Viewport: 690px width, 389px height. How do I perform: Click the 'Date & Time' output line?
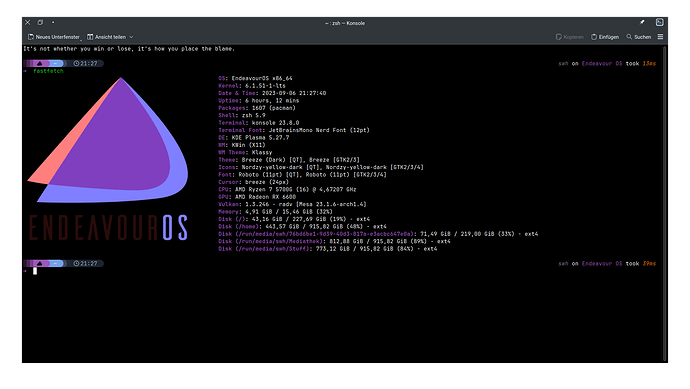pyautogui.click(x=272, y=93)
